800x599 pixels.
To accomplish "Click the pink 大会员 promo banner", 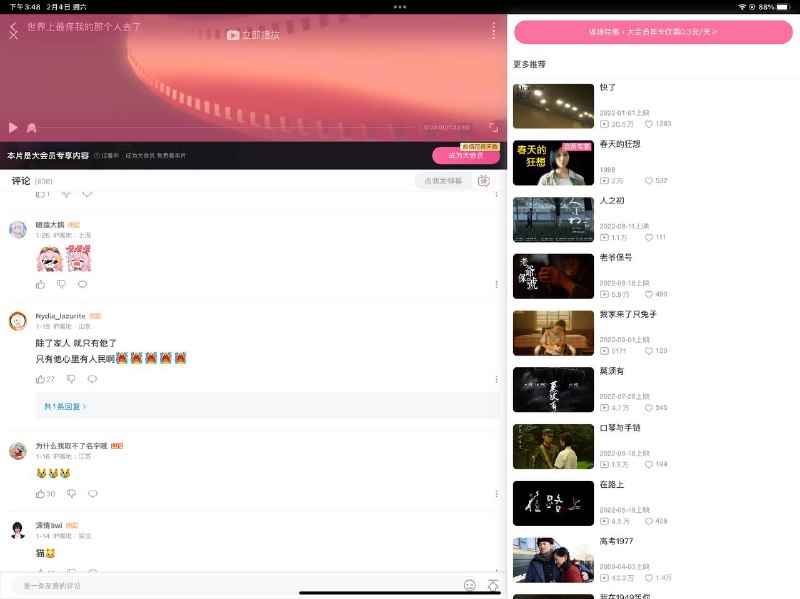I will click(x=653, y=32).
